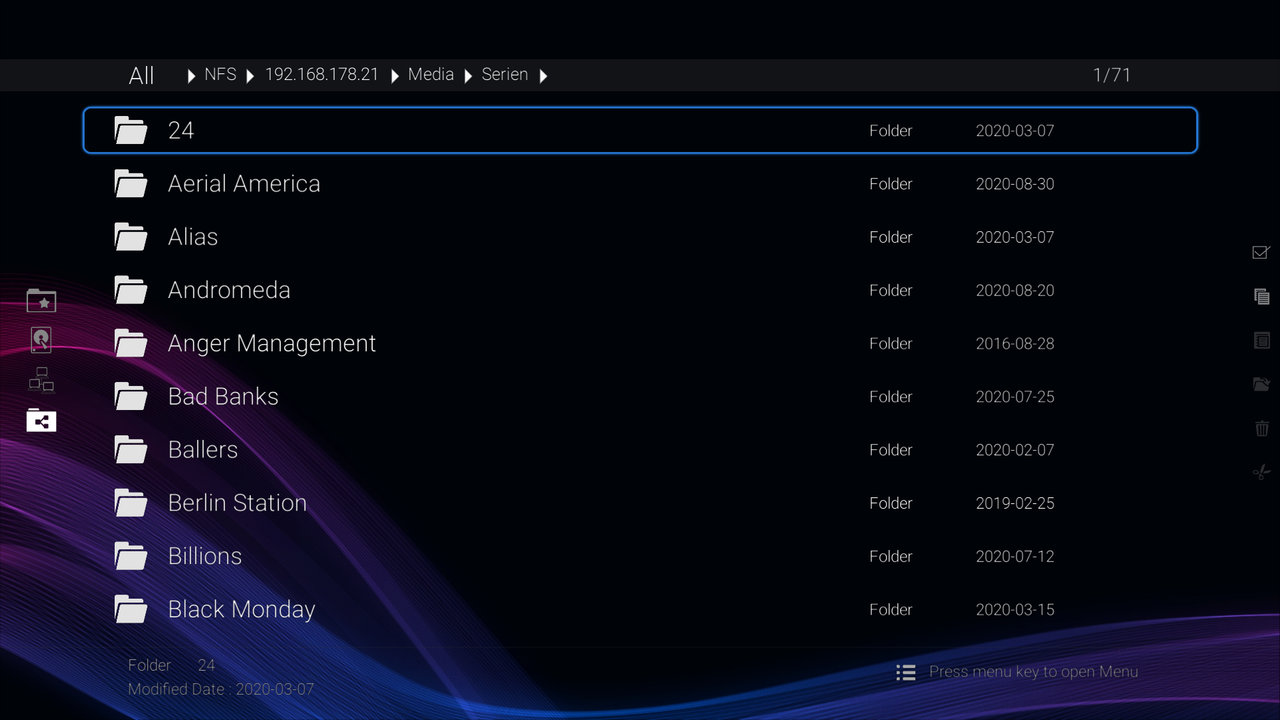Open the Berlin Station folder name
The image size is (1280, 720).
pos(237,502)
